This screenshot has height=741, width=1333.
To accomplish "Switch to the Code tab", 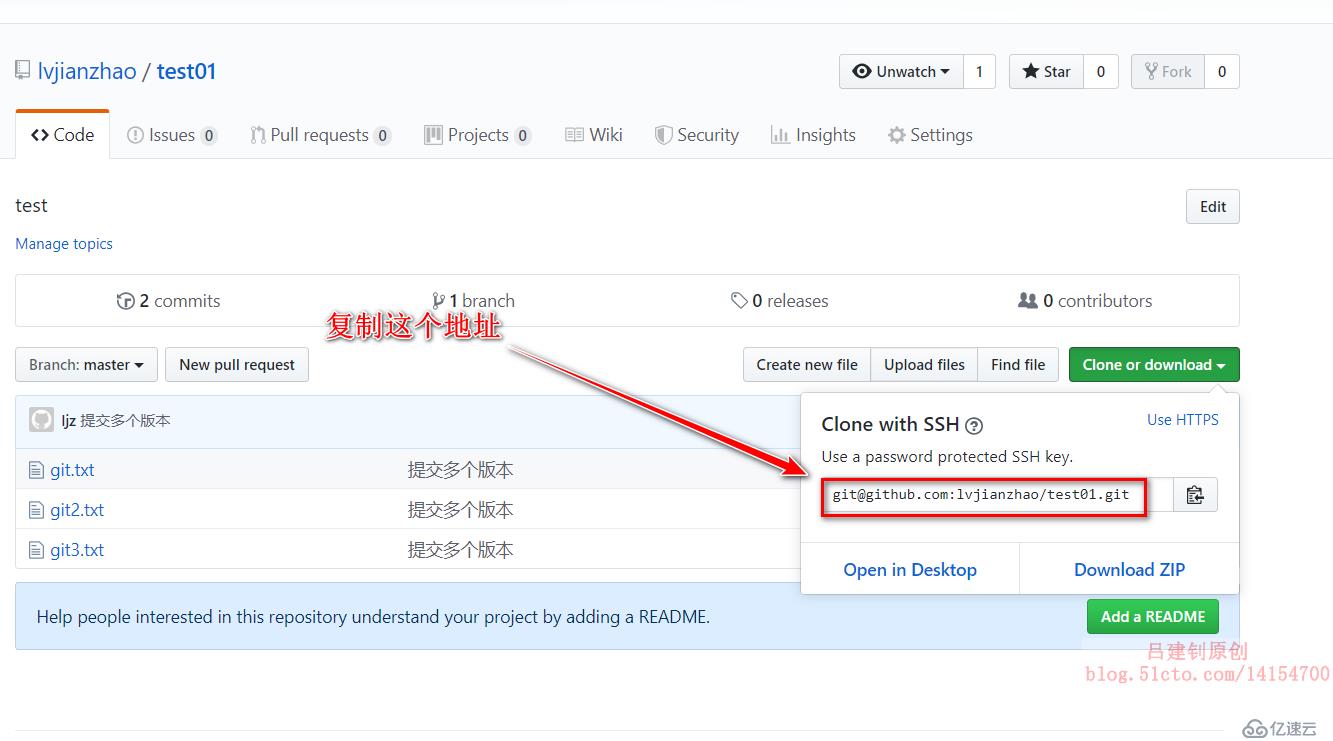I will point(62,135).
